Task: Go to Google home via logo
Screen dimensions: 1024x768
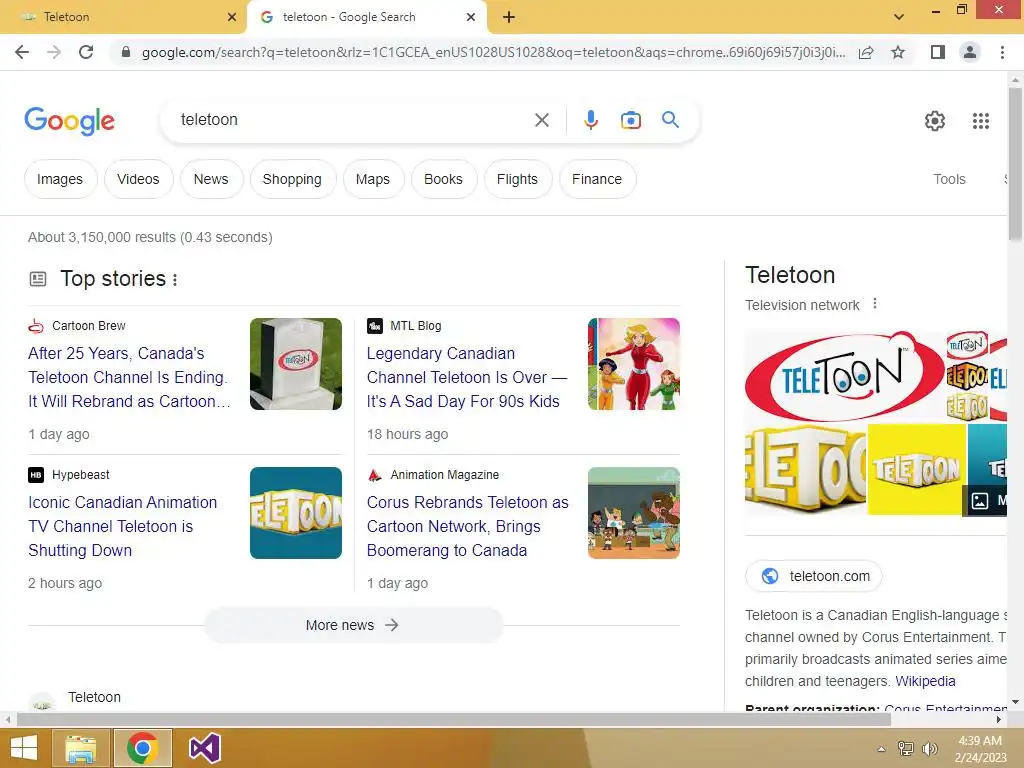Action: (x=69, y=121)
